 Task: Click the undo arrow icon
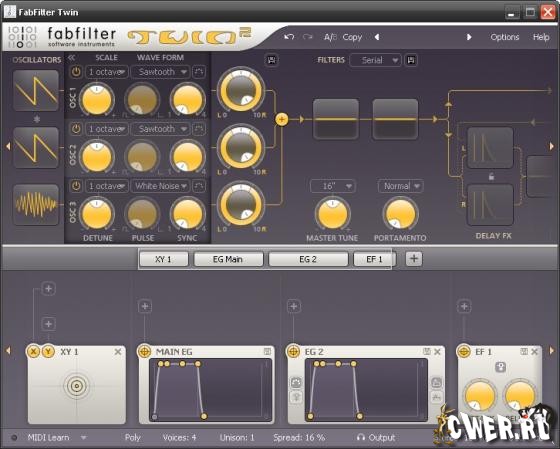(289, 37)
